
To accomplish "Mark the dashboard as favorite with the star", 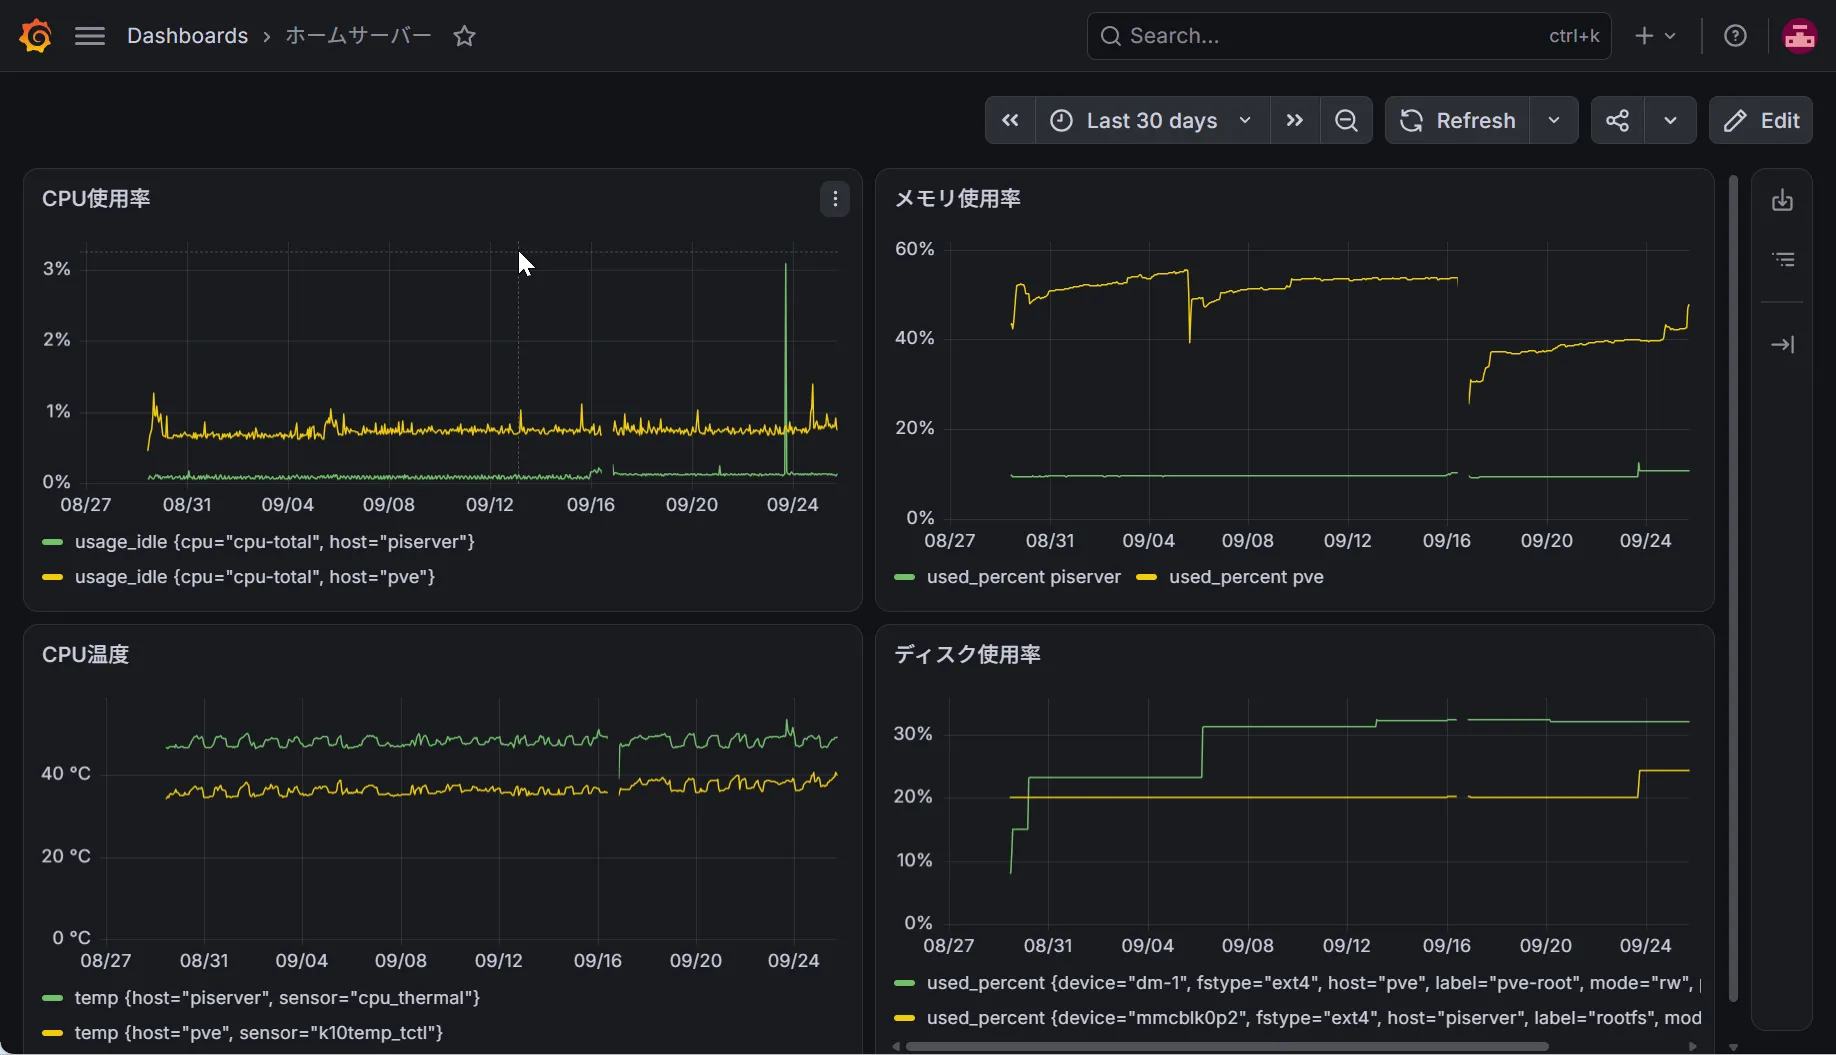I will point(464,36).
